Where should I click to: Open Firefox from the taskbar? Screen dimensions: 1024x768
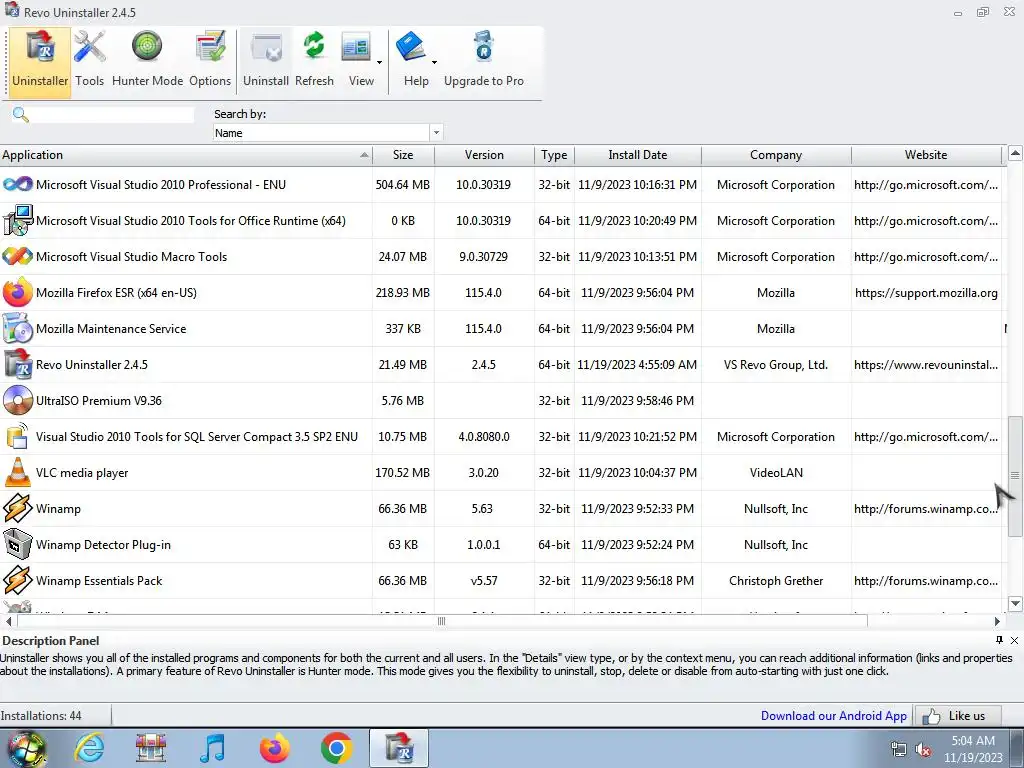[x=275, y=748]
